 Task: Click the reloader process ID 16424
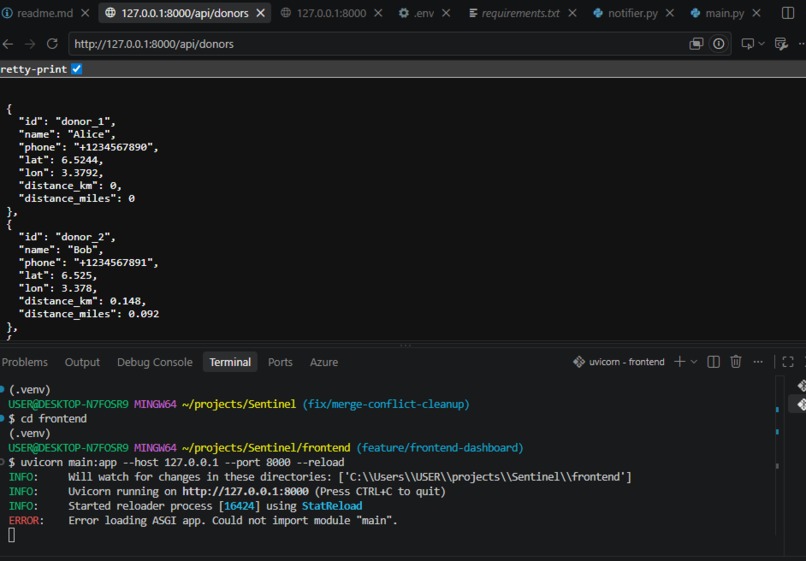point(239,506)
